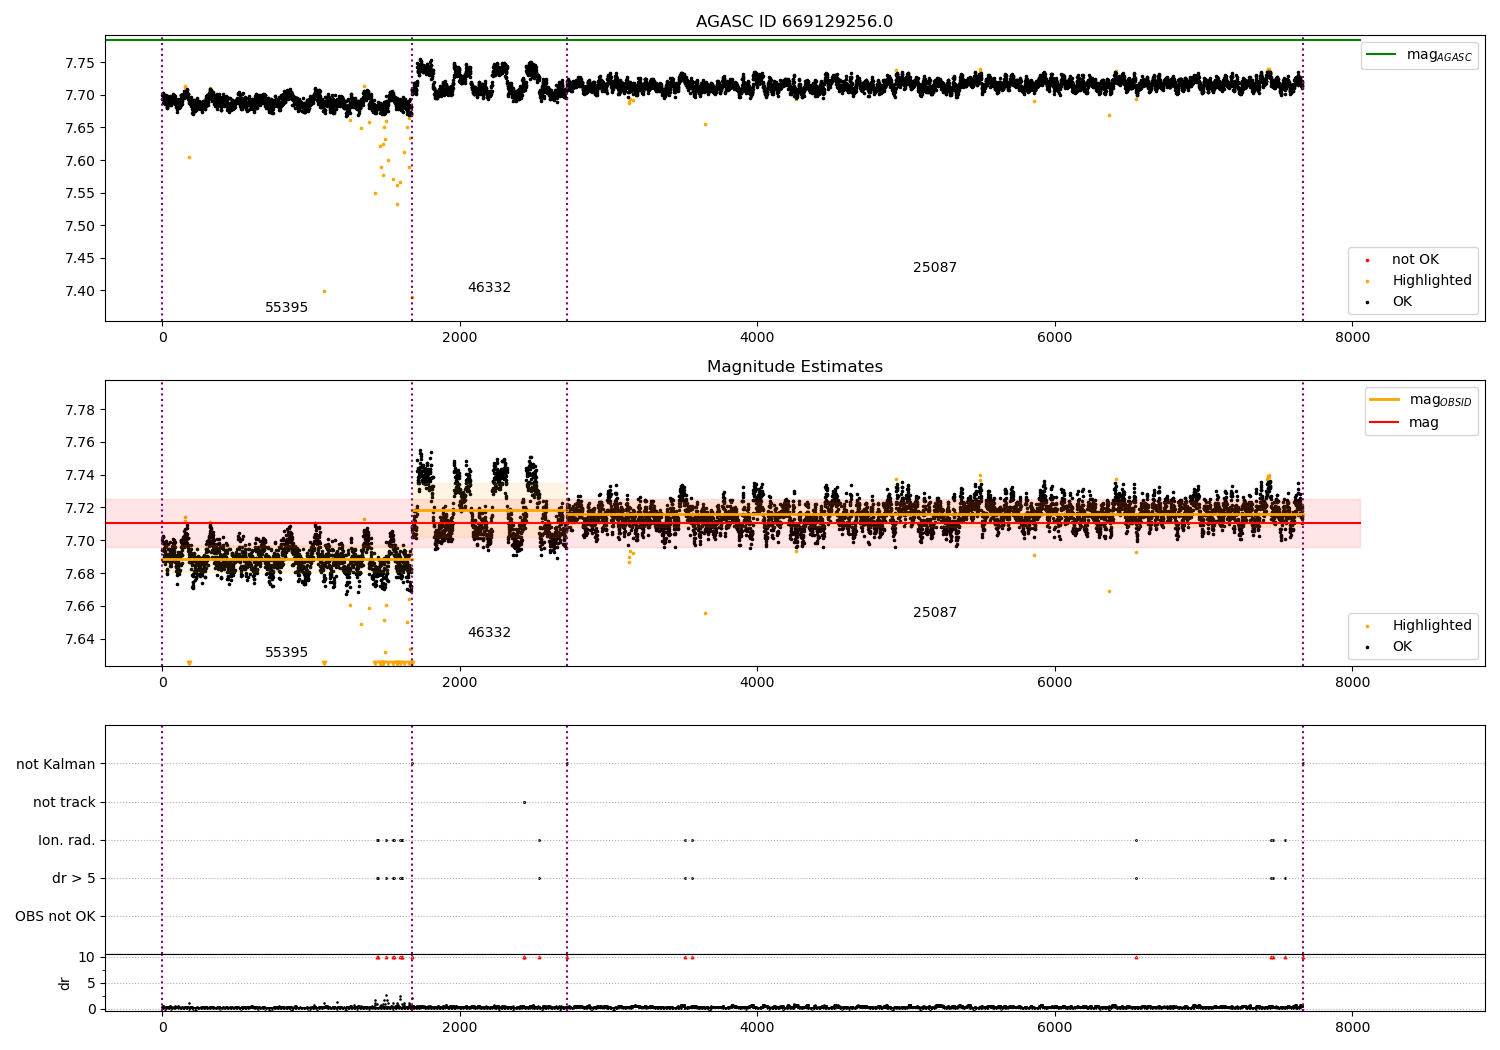Click the 7.66 y-tick in middle panel
Image resolution: width=1500 pixels, height=1050 pixels.
point(80,607)
